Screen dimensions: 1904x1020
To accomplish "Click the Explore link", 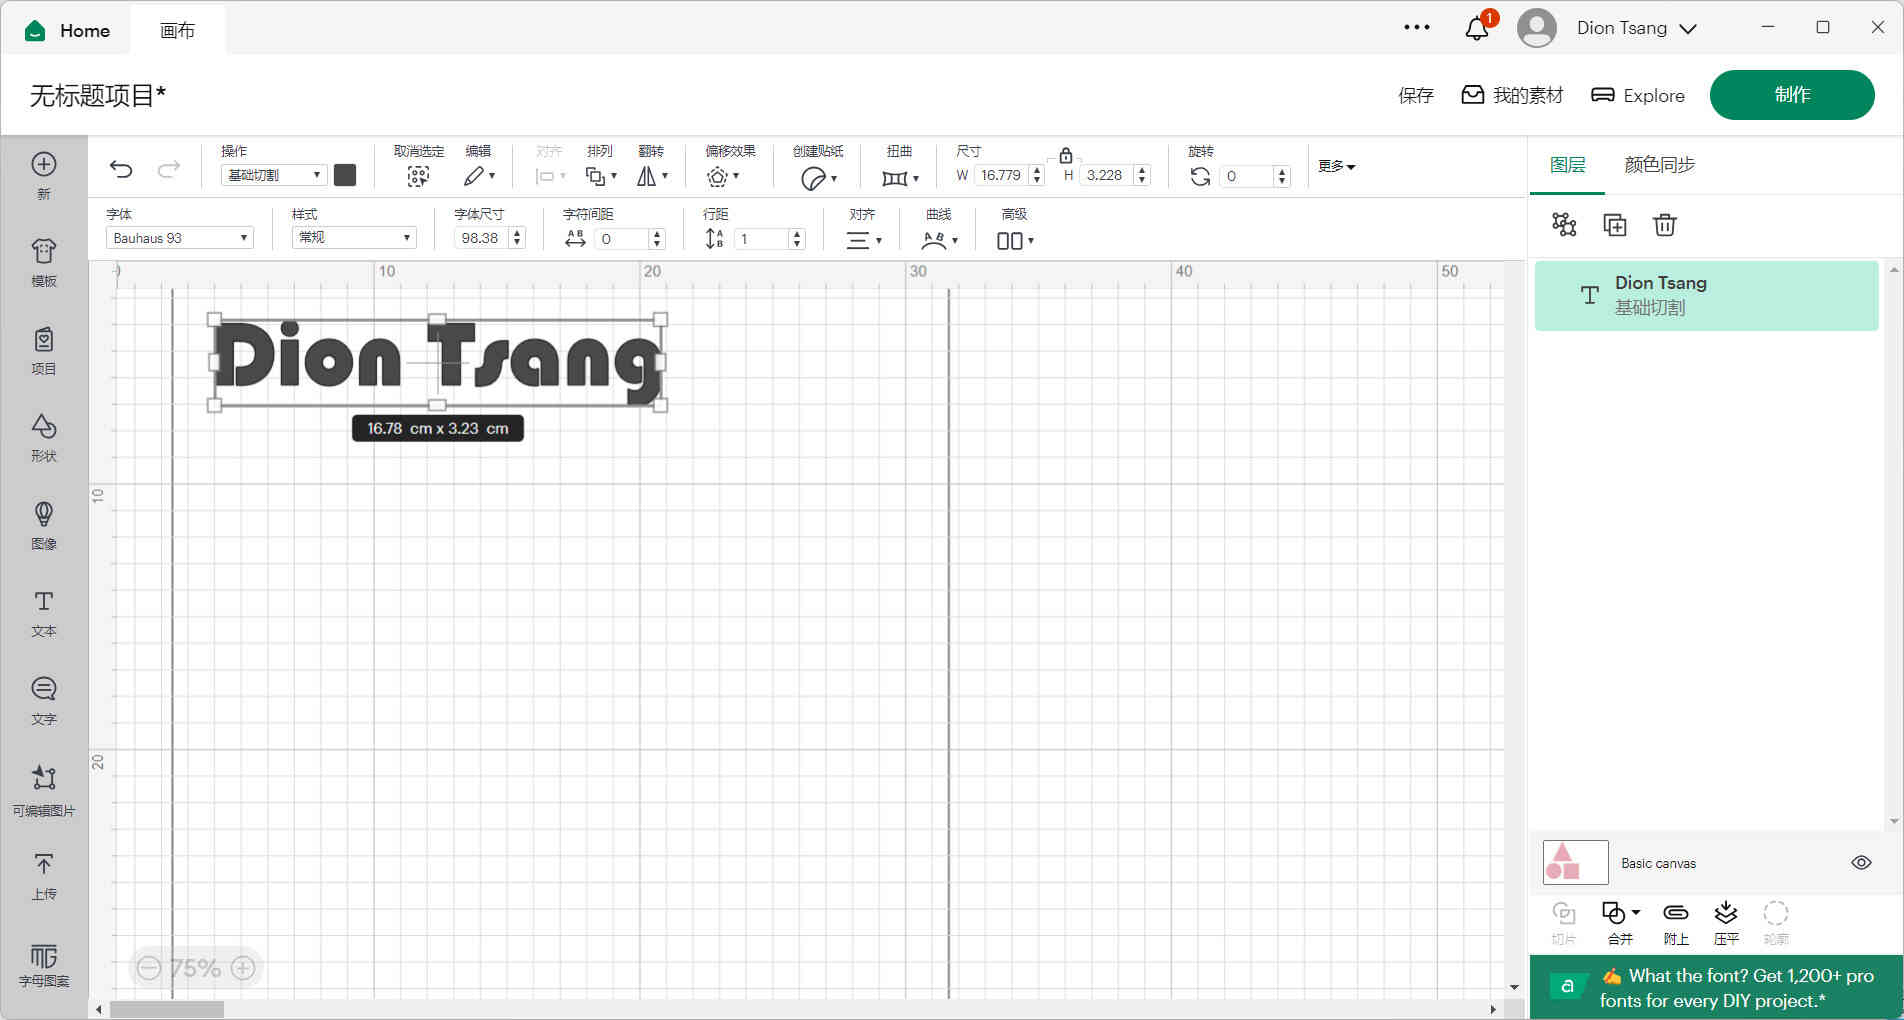I will point(1638,95).
